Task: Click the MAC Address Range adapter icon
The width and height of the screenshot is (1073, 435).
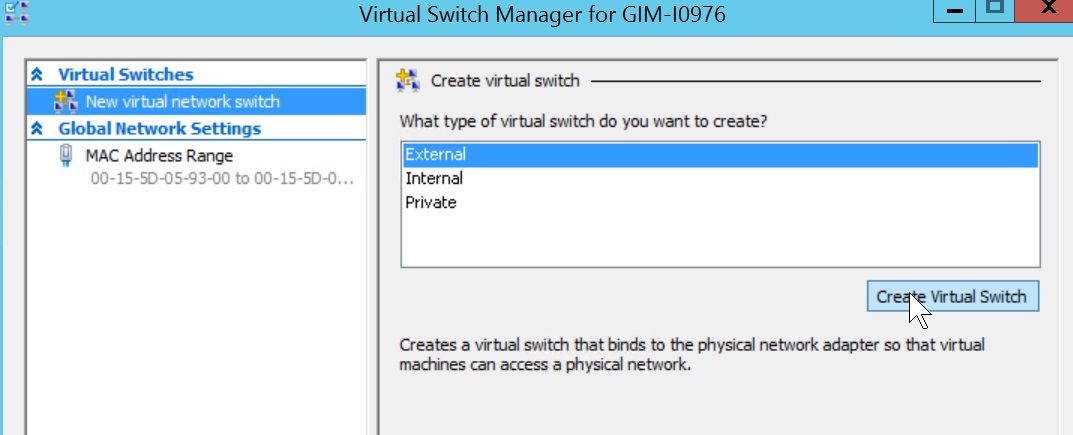Action: (67, 156)
